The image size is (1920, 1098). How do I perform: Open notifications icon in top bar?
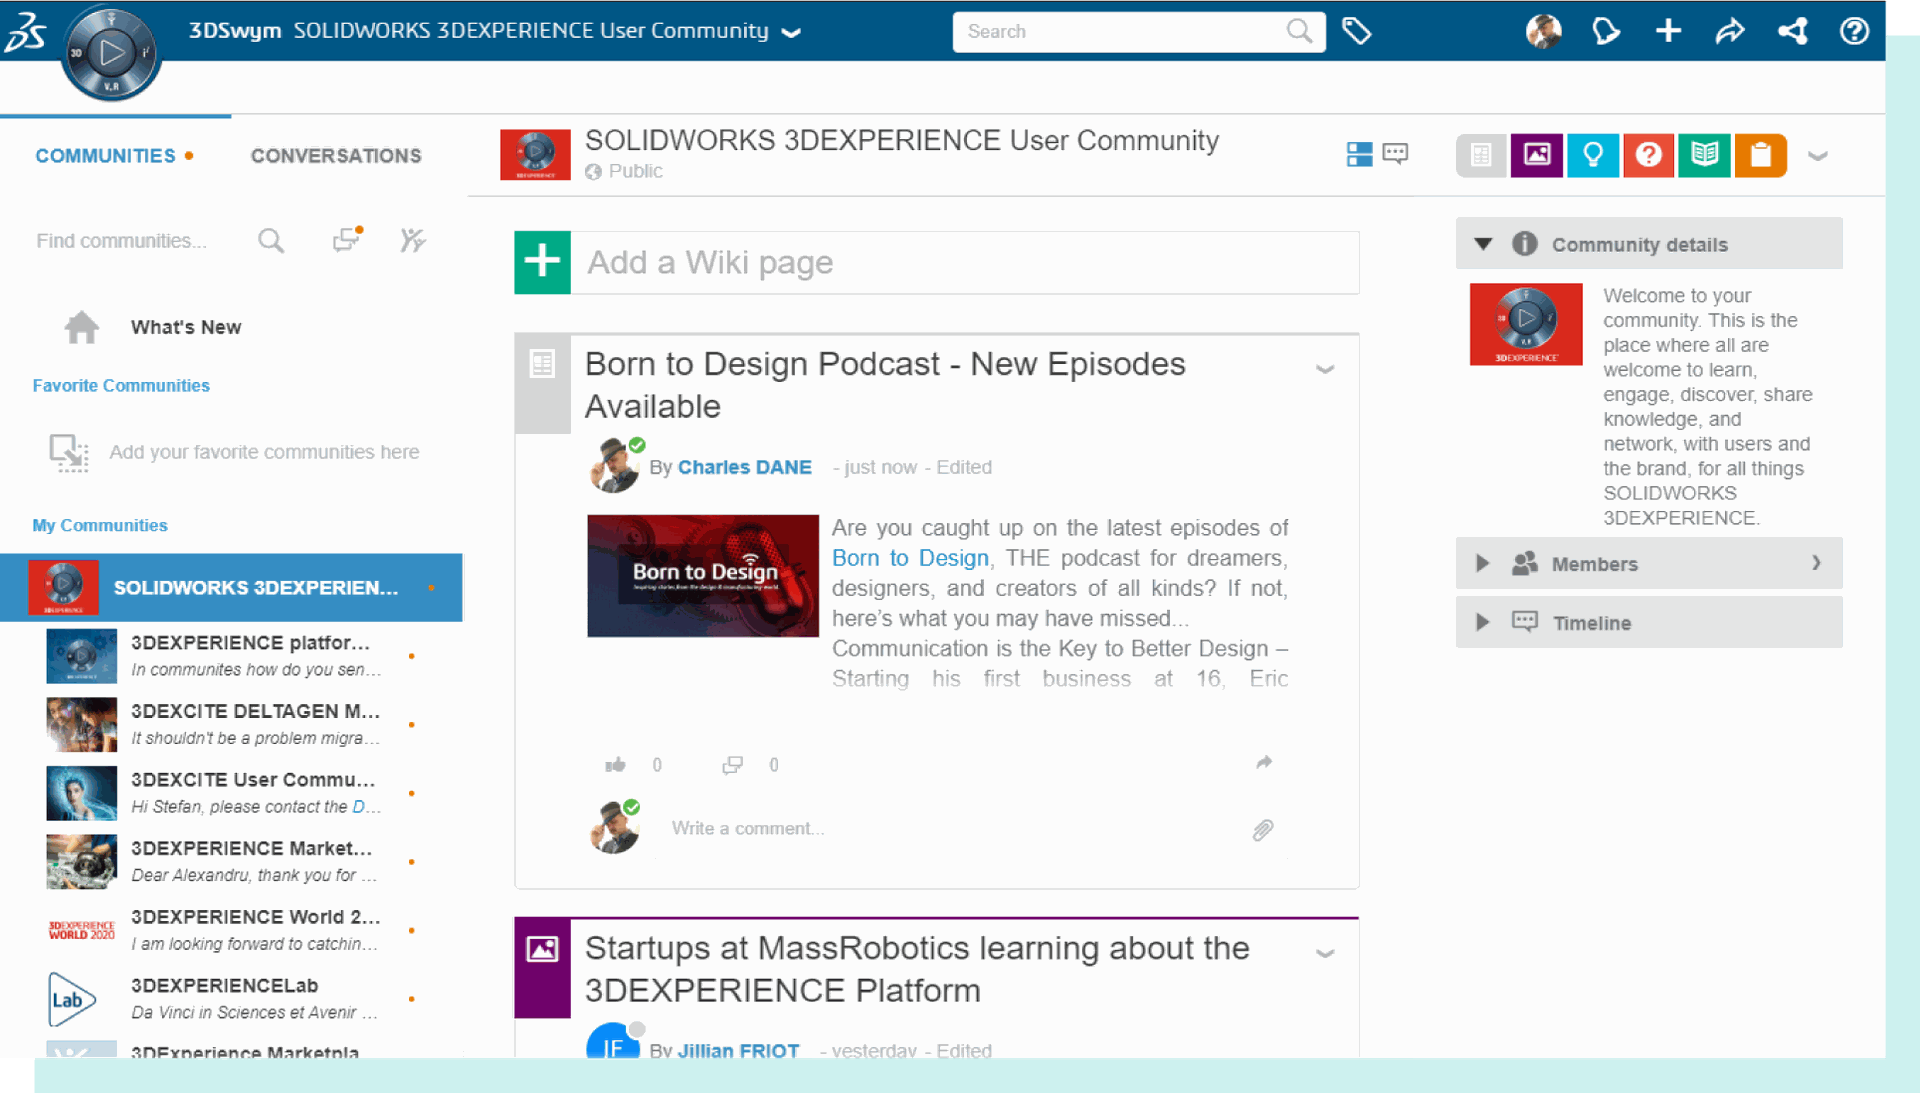coord(1605,31)
